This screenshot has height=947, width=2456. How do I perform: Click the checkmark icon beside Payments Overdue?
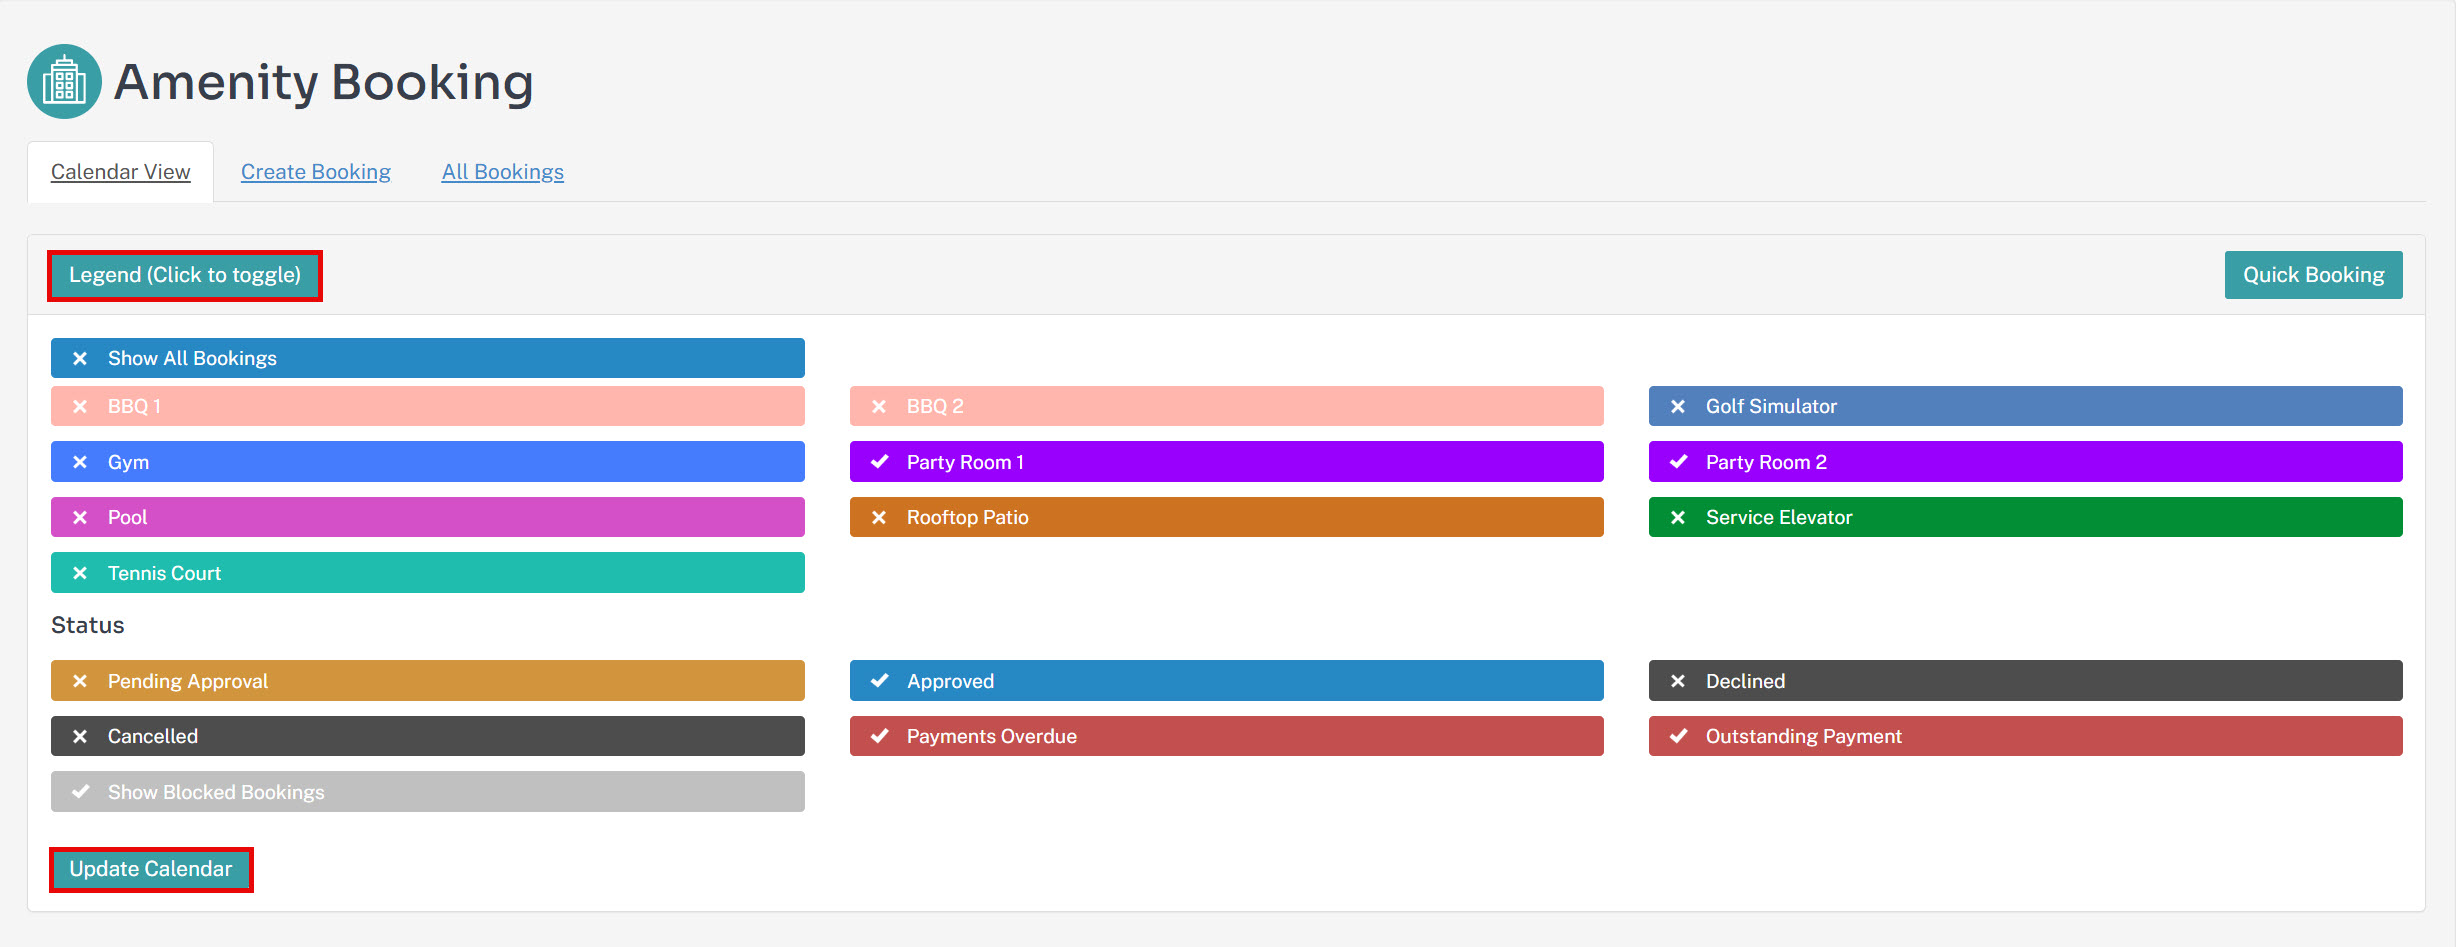point(880,736)
